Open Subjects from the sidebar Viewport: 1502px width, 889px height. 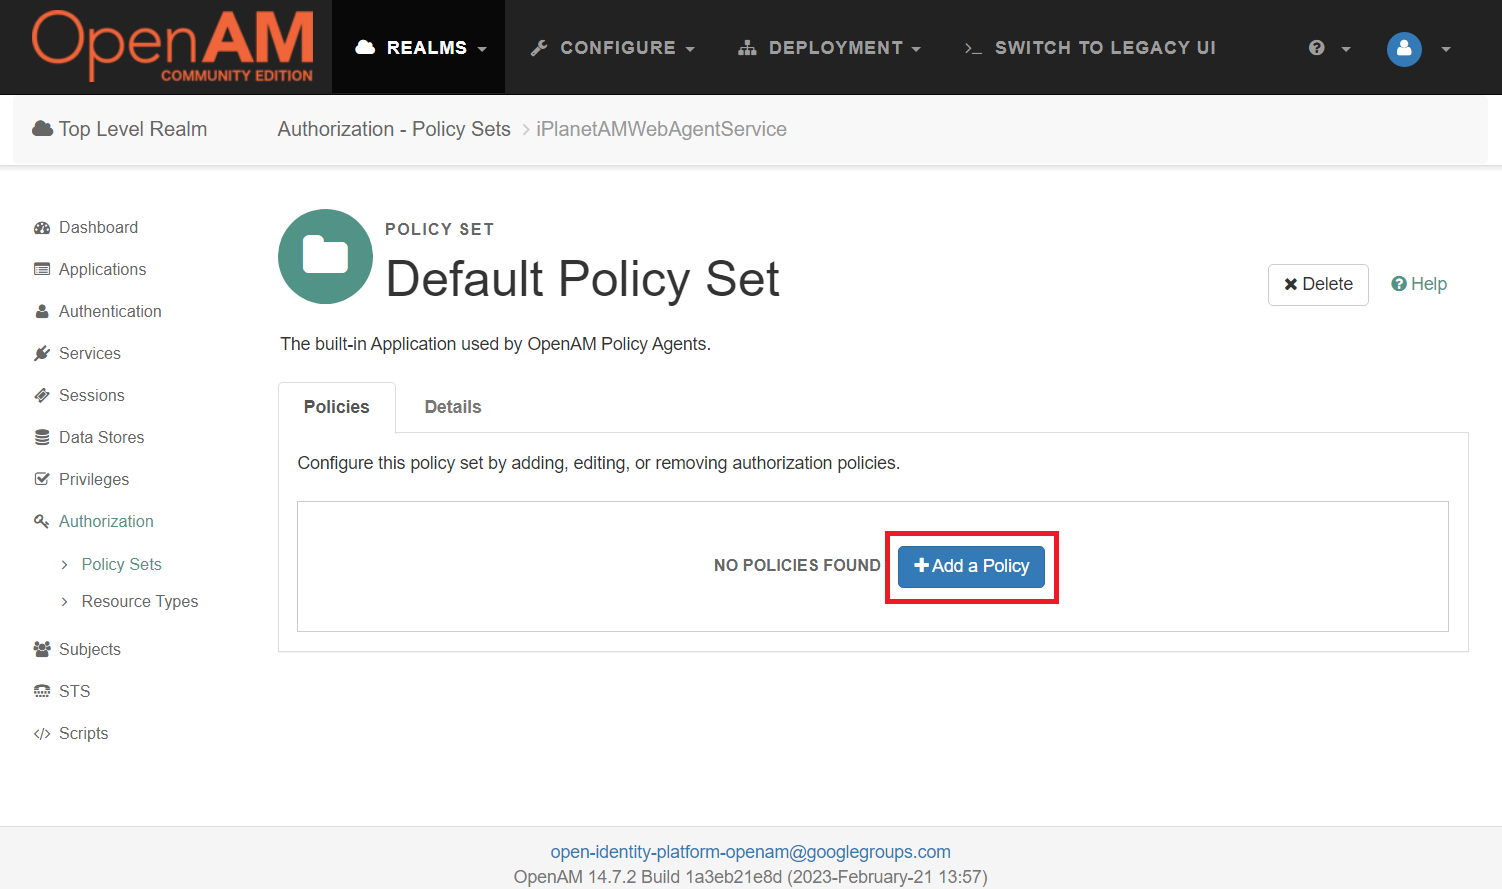tap(90, 650)
